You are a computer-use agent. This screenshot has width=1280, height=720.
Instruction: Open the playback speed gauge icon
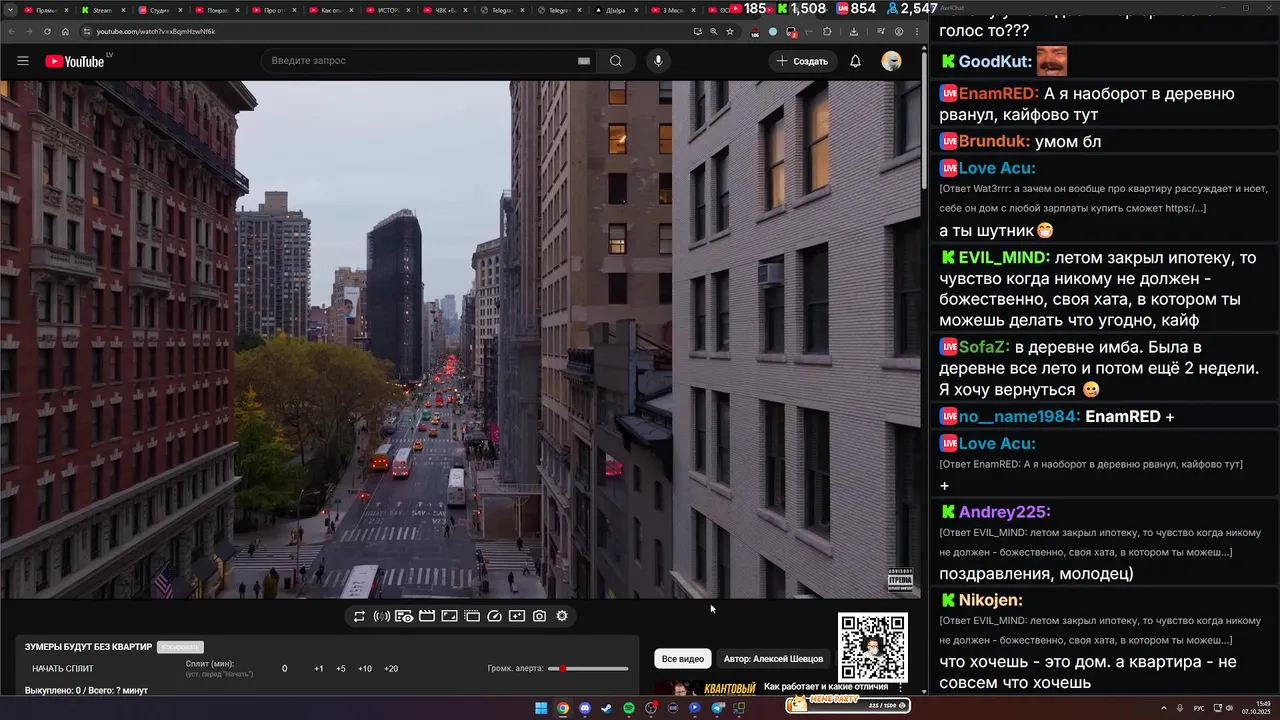[x=494, y=616]
